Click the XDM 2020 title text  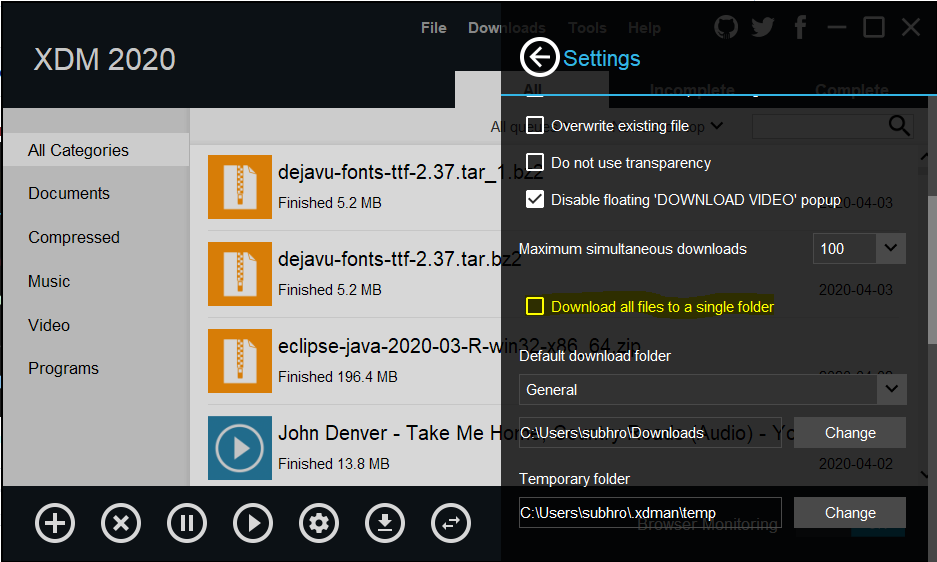(105, 59)
